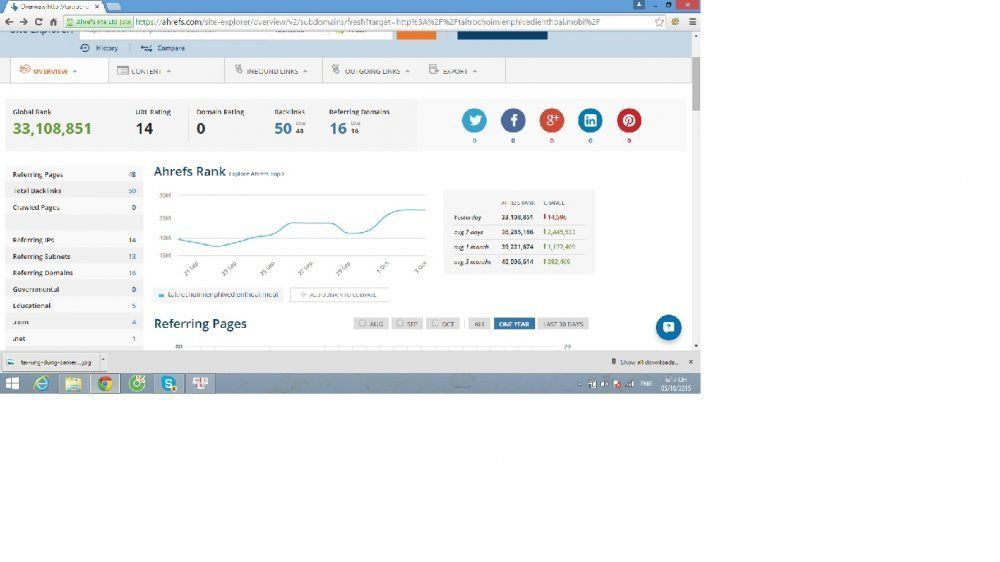
Task: Click the Total Backlinks sidebar row
Action: 74,191
